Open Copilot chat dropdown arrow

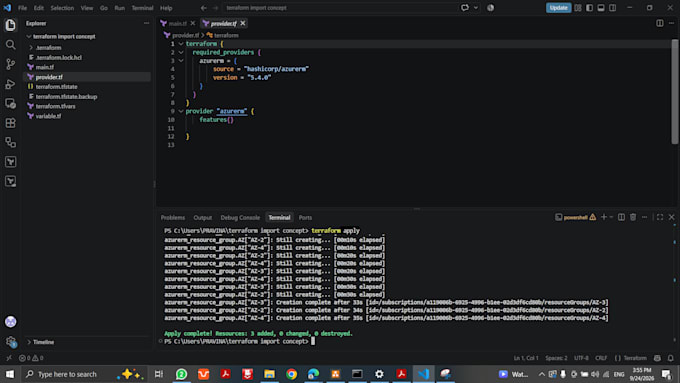[x=476, y=8]
